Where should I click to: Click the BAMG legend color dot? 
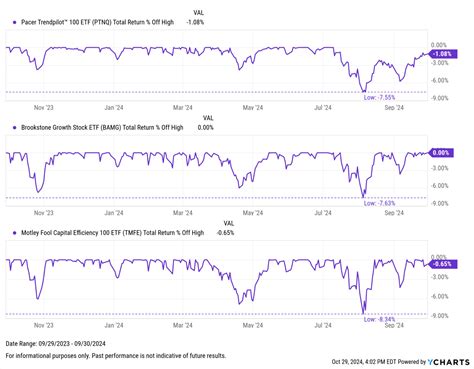tap(14, 128)
